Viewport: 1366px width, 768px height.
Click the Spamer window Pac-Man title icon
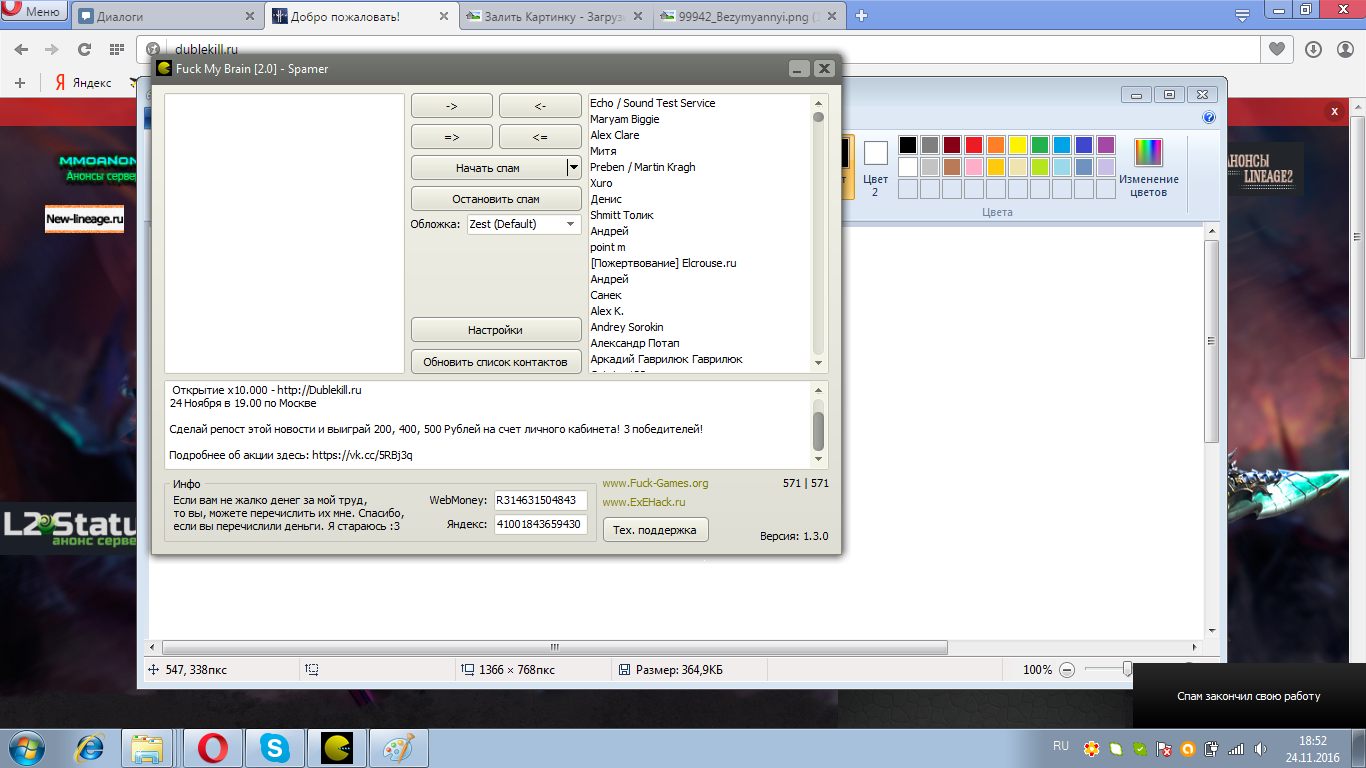pos(164,68)
